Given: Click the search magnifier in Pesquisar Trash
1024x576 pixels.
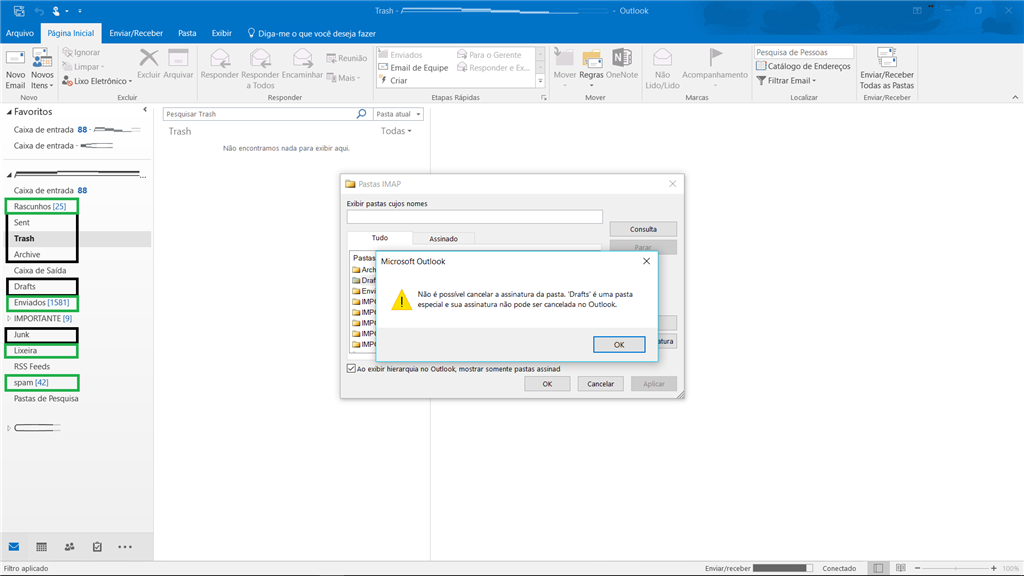Looking at the screenshot, I should (361, 114).
